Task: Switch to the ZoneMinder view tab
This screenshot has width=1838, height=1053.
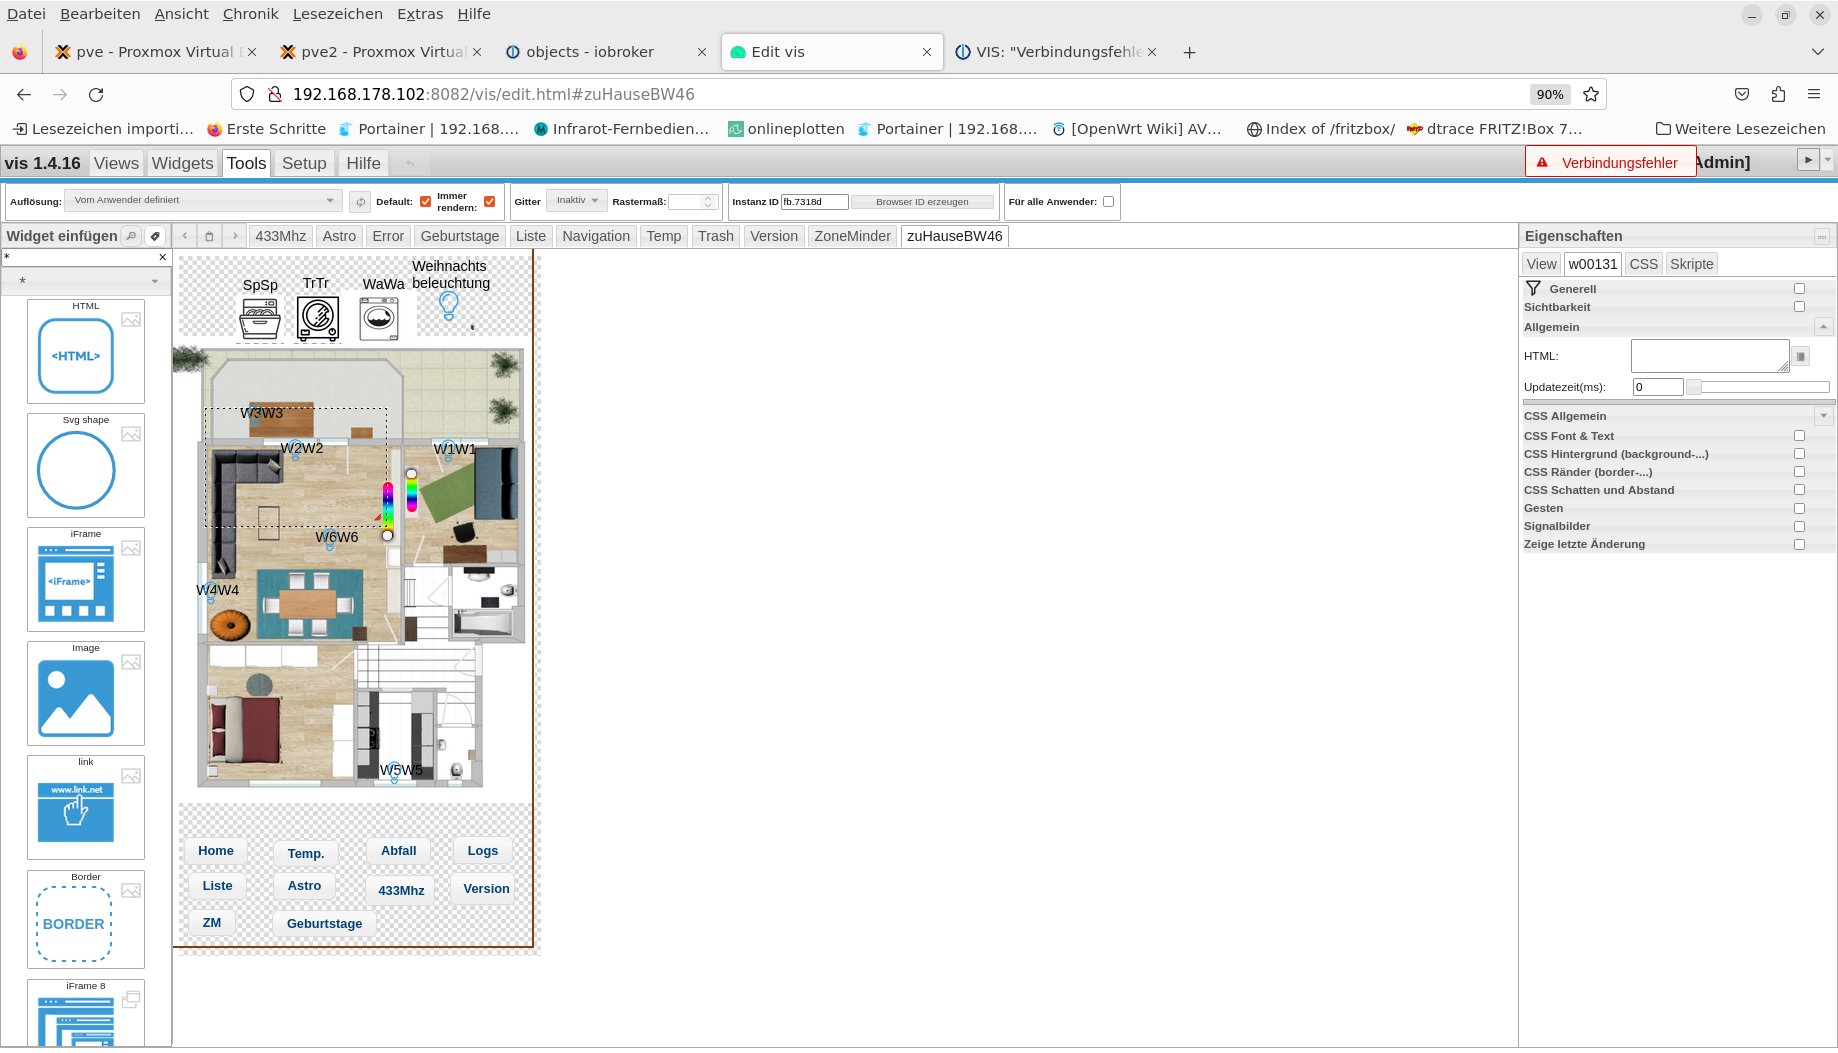Action: click(x=852, y=236)
